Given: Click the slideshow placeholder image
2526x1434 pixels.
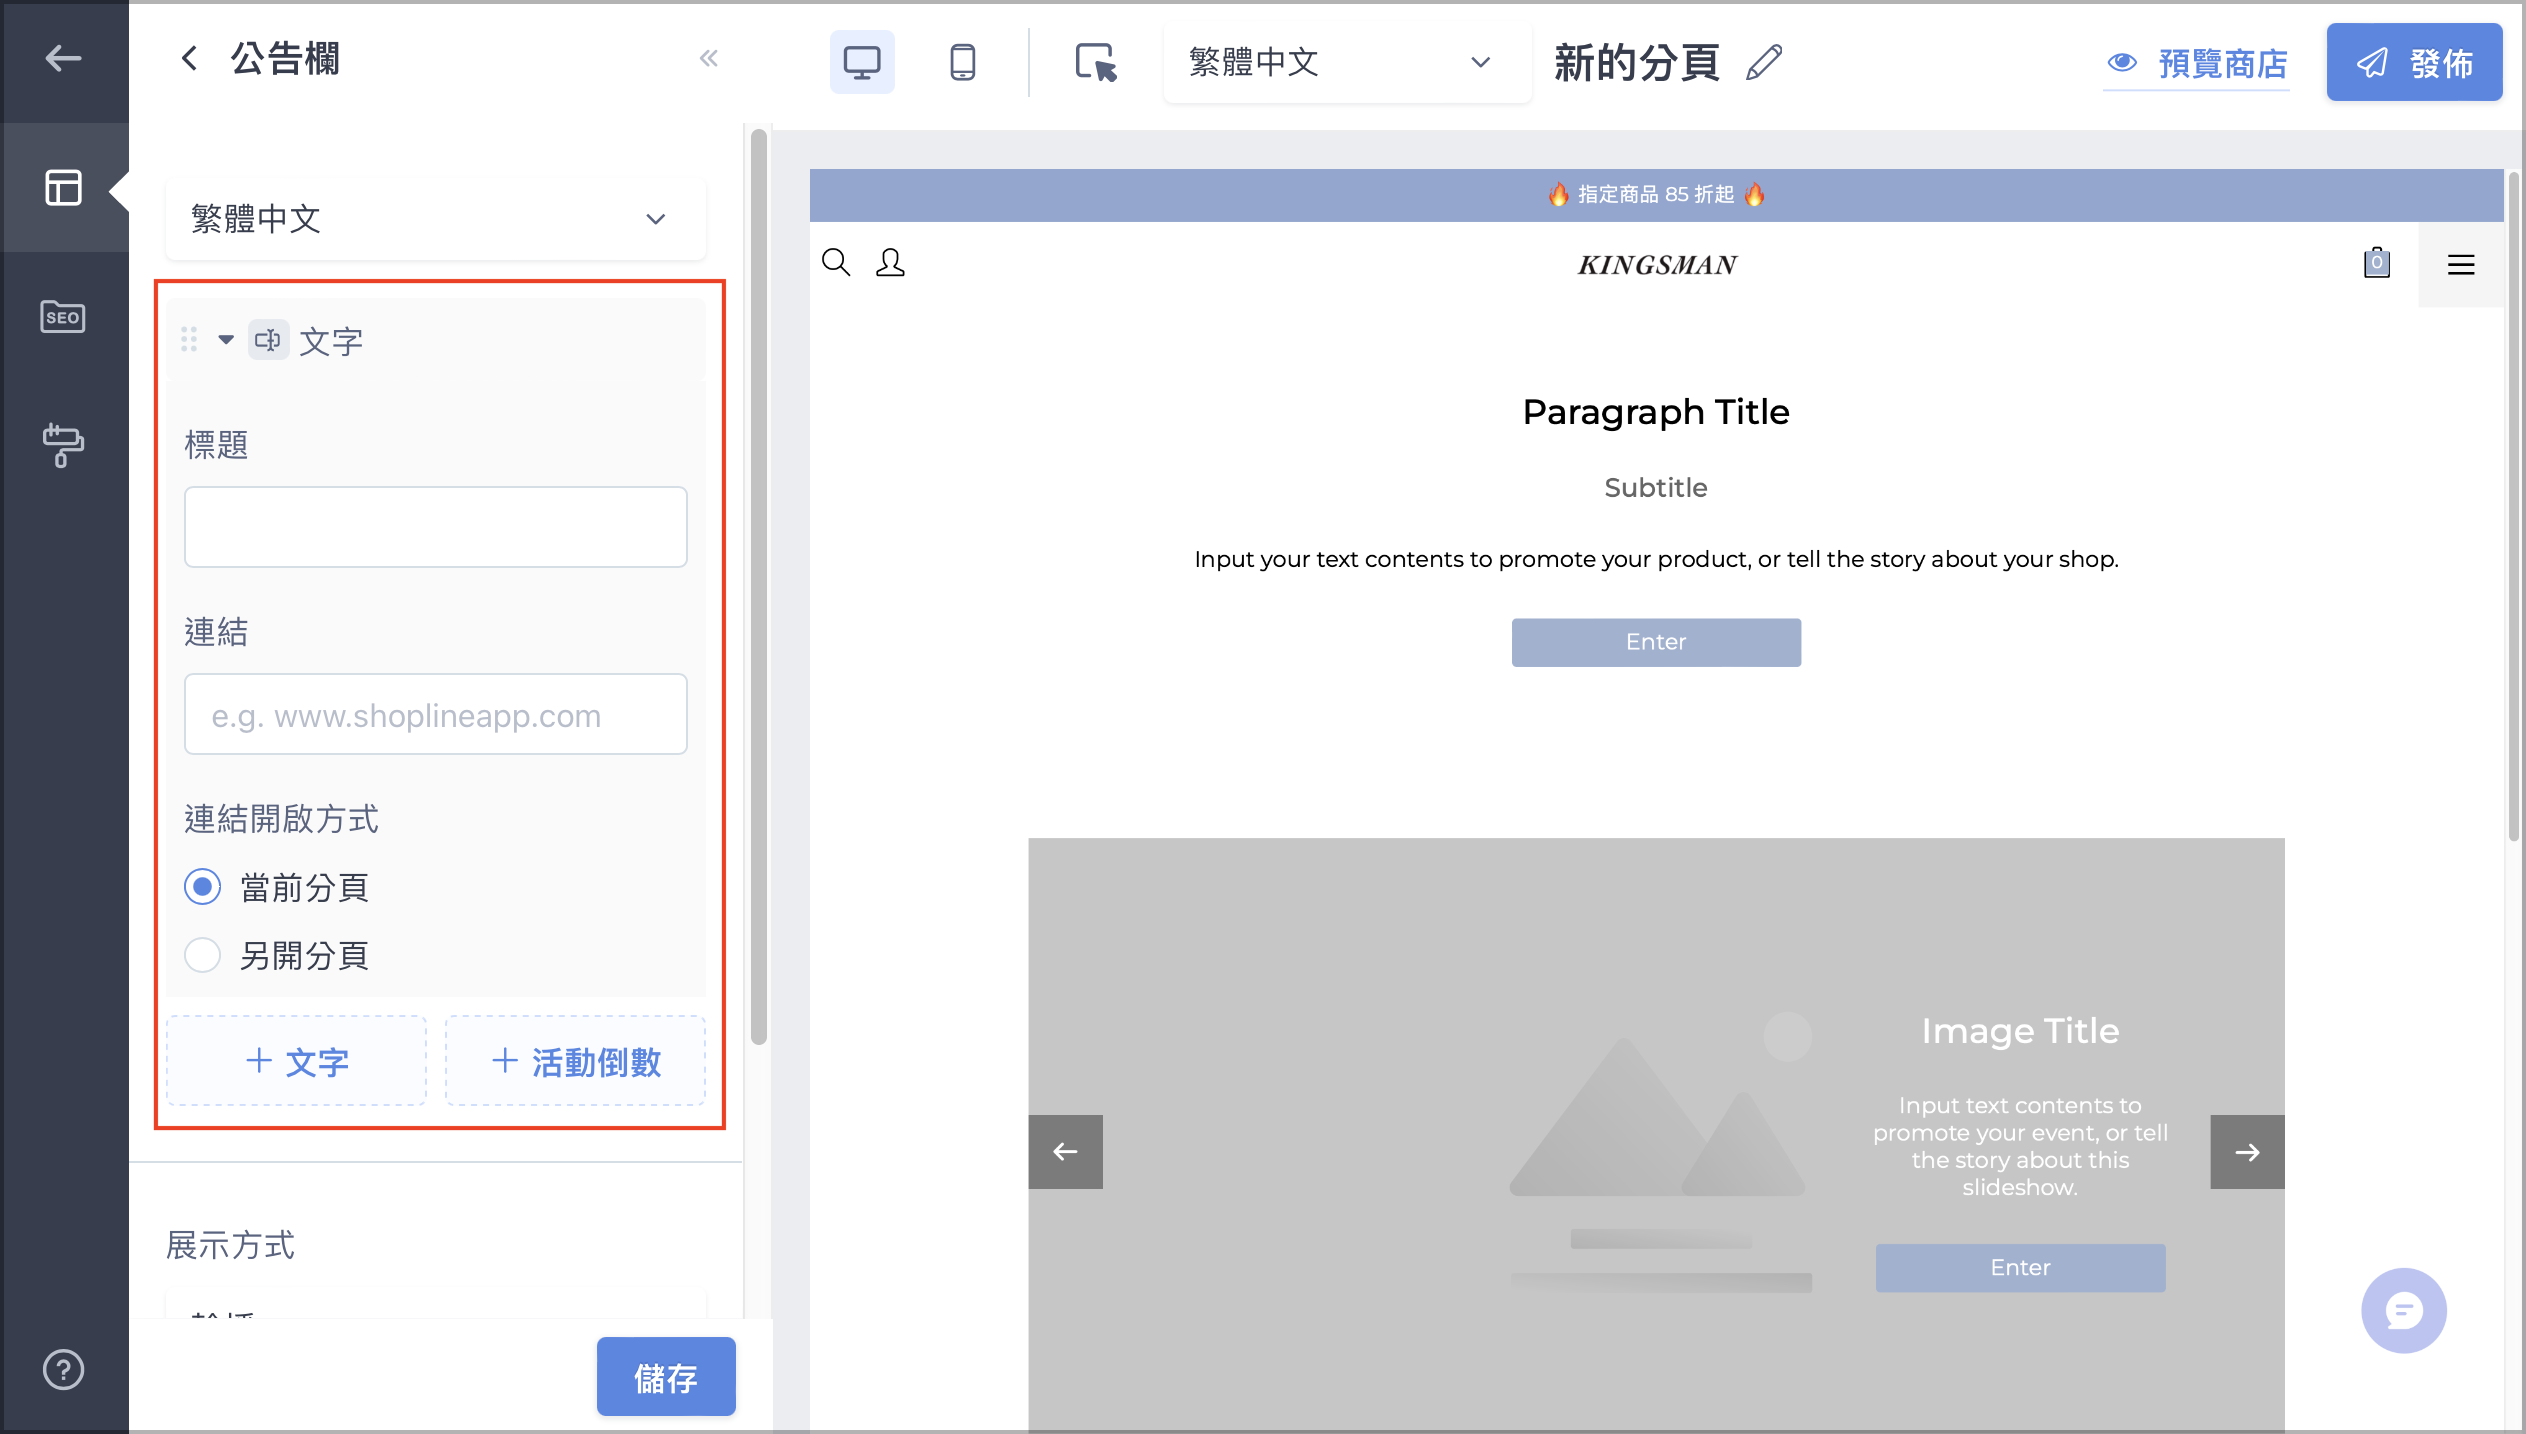Looking at the screenshot, I should point(1660,1155).
